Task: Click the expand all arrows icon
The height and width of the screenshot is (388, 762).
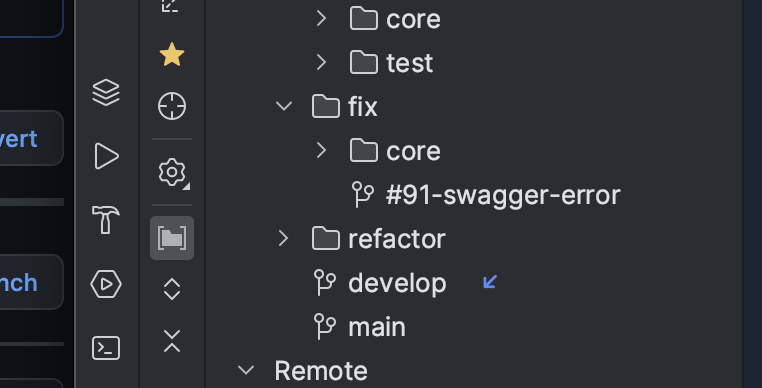Action: [172, 289]
